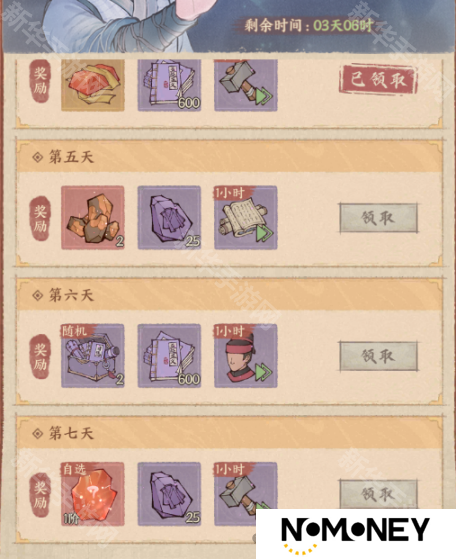Claim the Day Six reward with 领取
456x559 pixels.
[378, 356]
